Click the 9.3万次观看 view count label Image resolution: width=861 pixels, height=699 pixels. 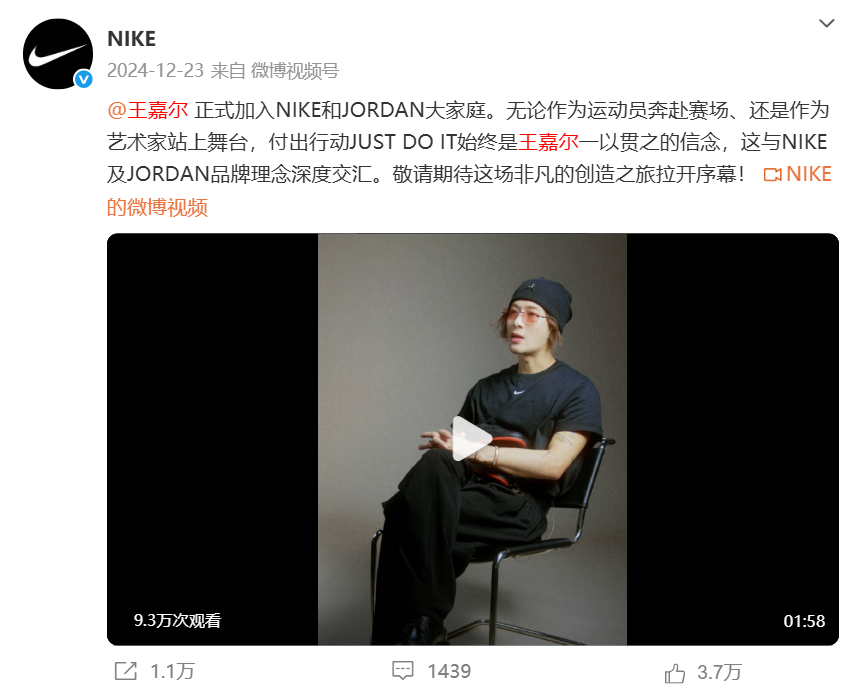click(x=177, y=620)
